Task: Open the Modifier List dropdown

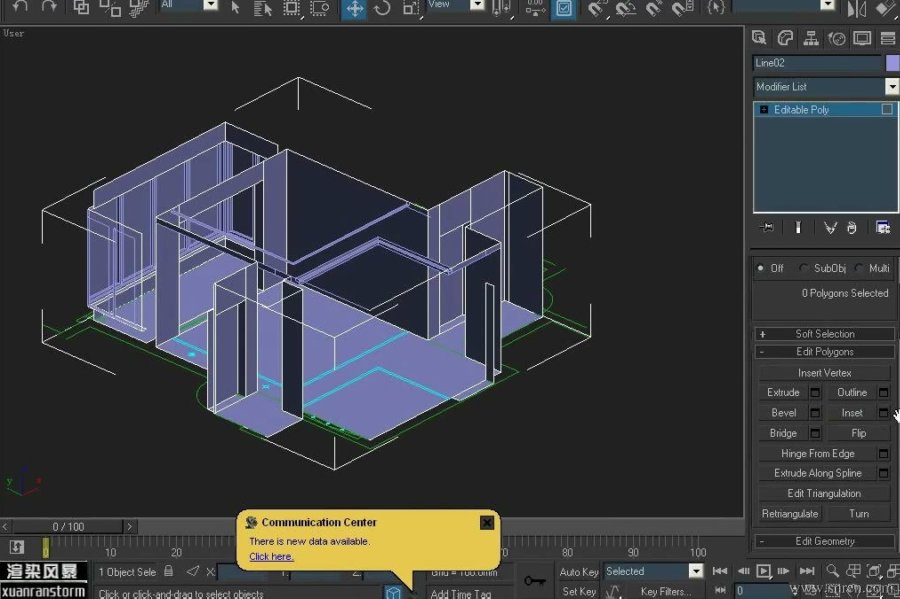Action: [892, 87]
